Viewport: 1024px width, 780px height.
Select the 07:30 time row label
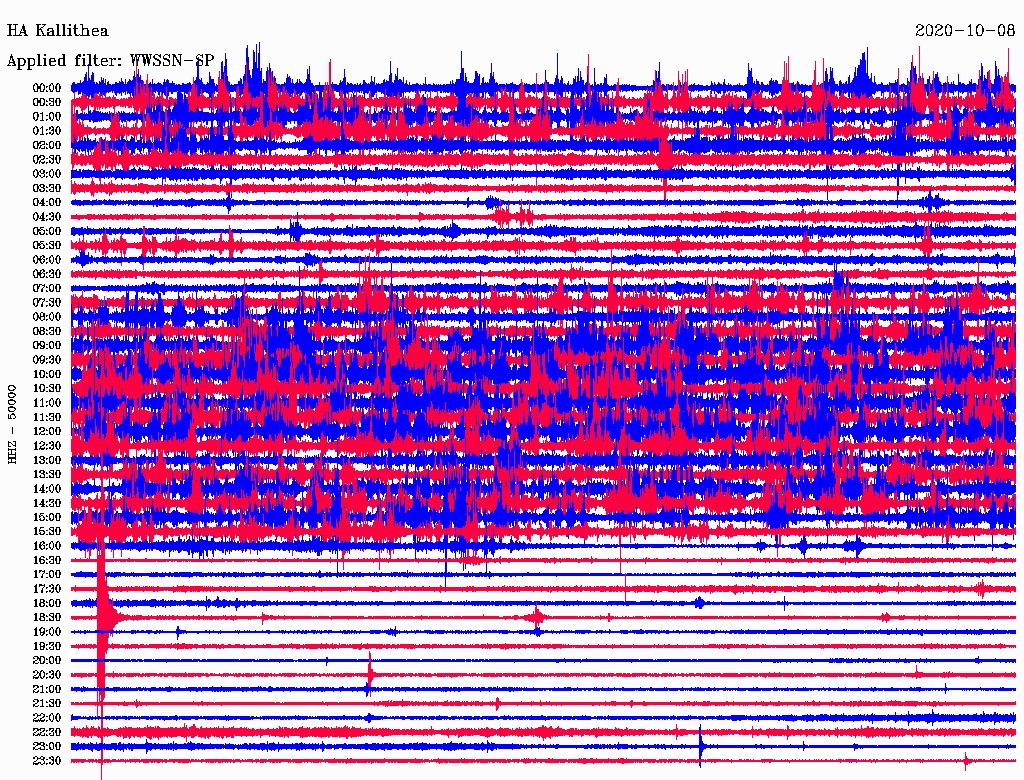[47, 302]
